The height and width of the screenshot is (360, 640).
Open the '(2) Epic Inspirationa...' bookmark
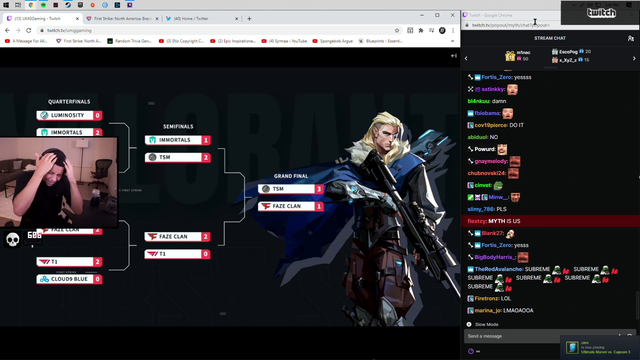[x=233, y=41]
